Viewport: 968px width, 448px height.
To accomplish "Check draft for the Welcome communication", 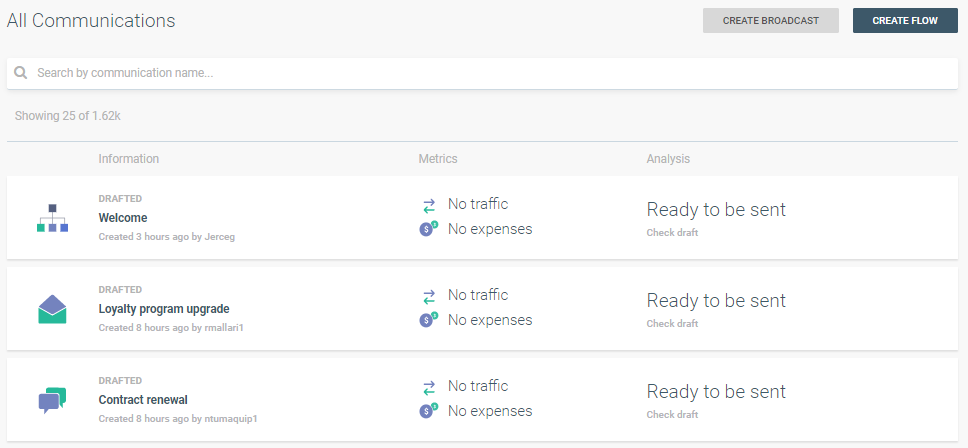I will click(672, 233).
